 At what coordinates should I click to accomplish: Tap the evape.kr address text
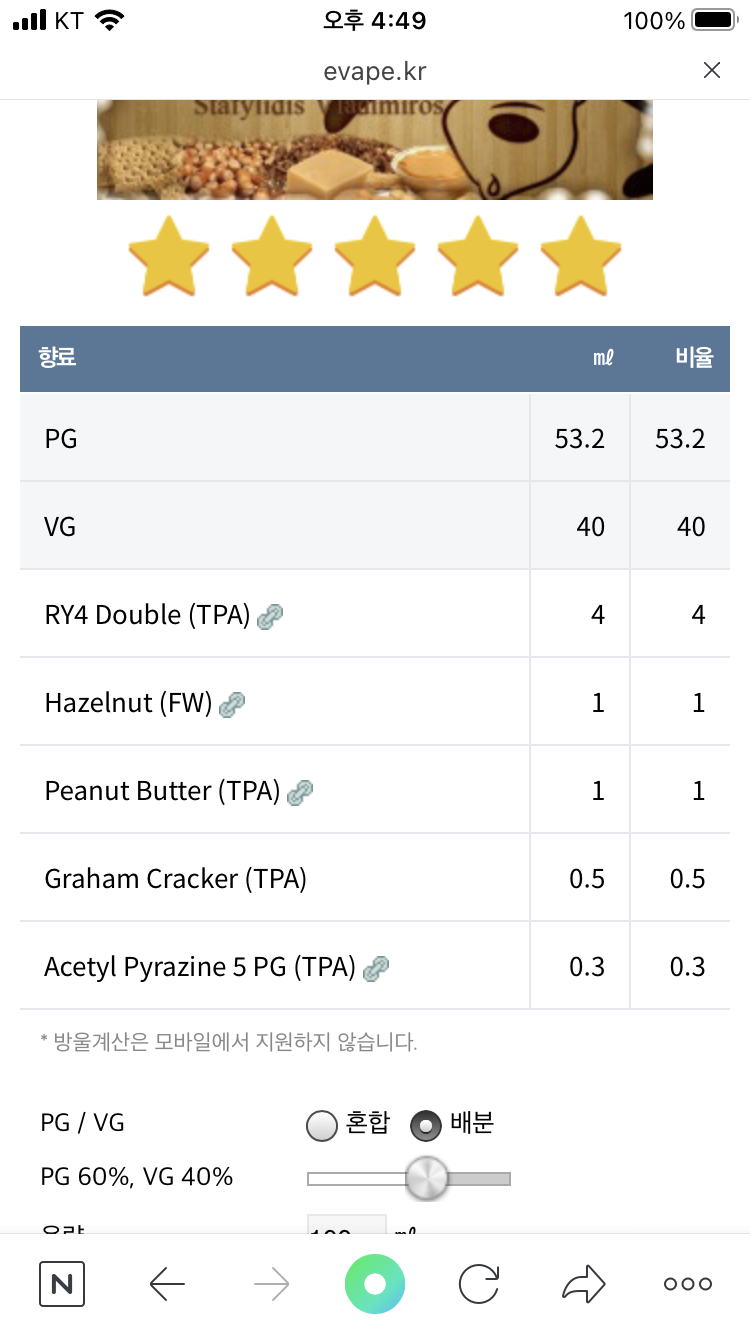pyautogui.click(x=375, y=71)
